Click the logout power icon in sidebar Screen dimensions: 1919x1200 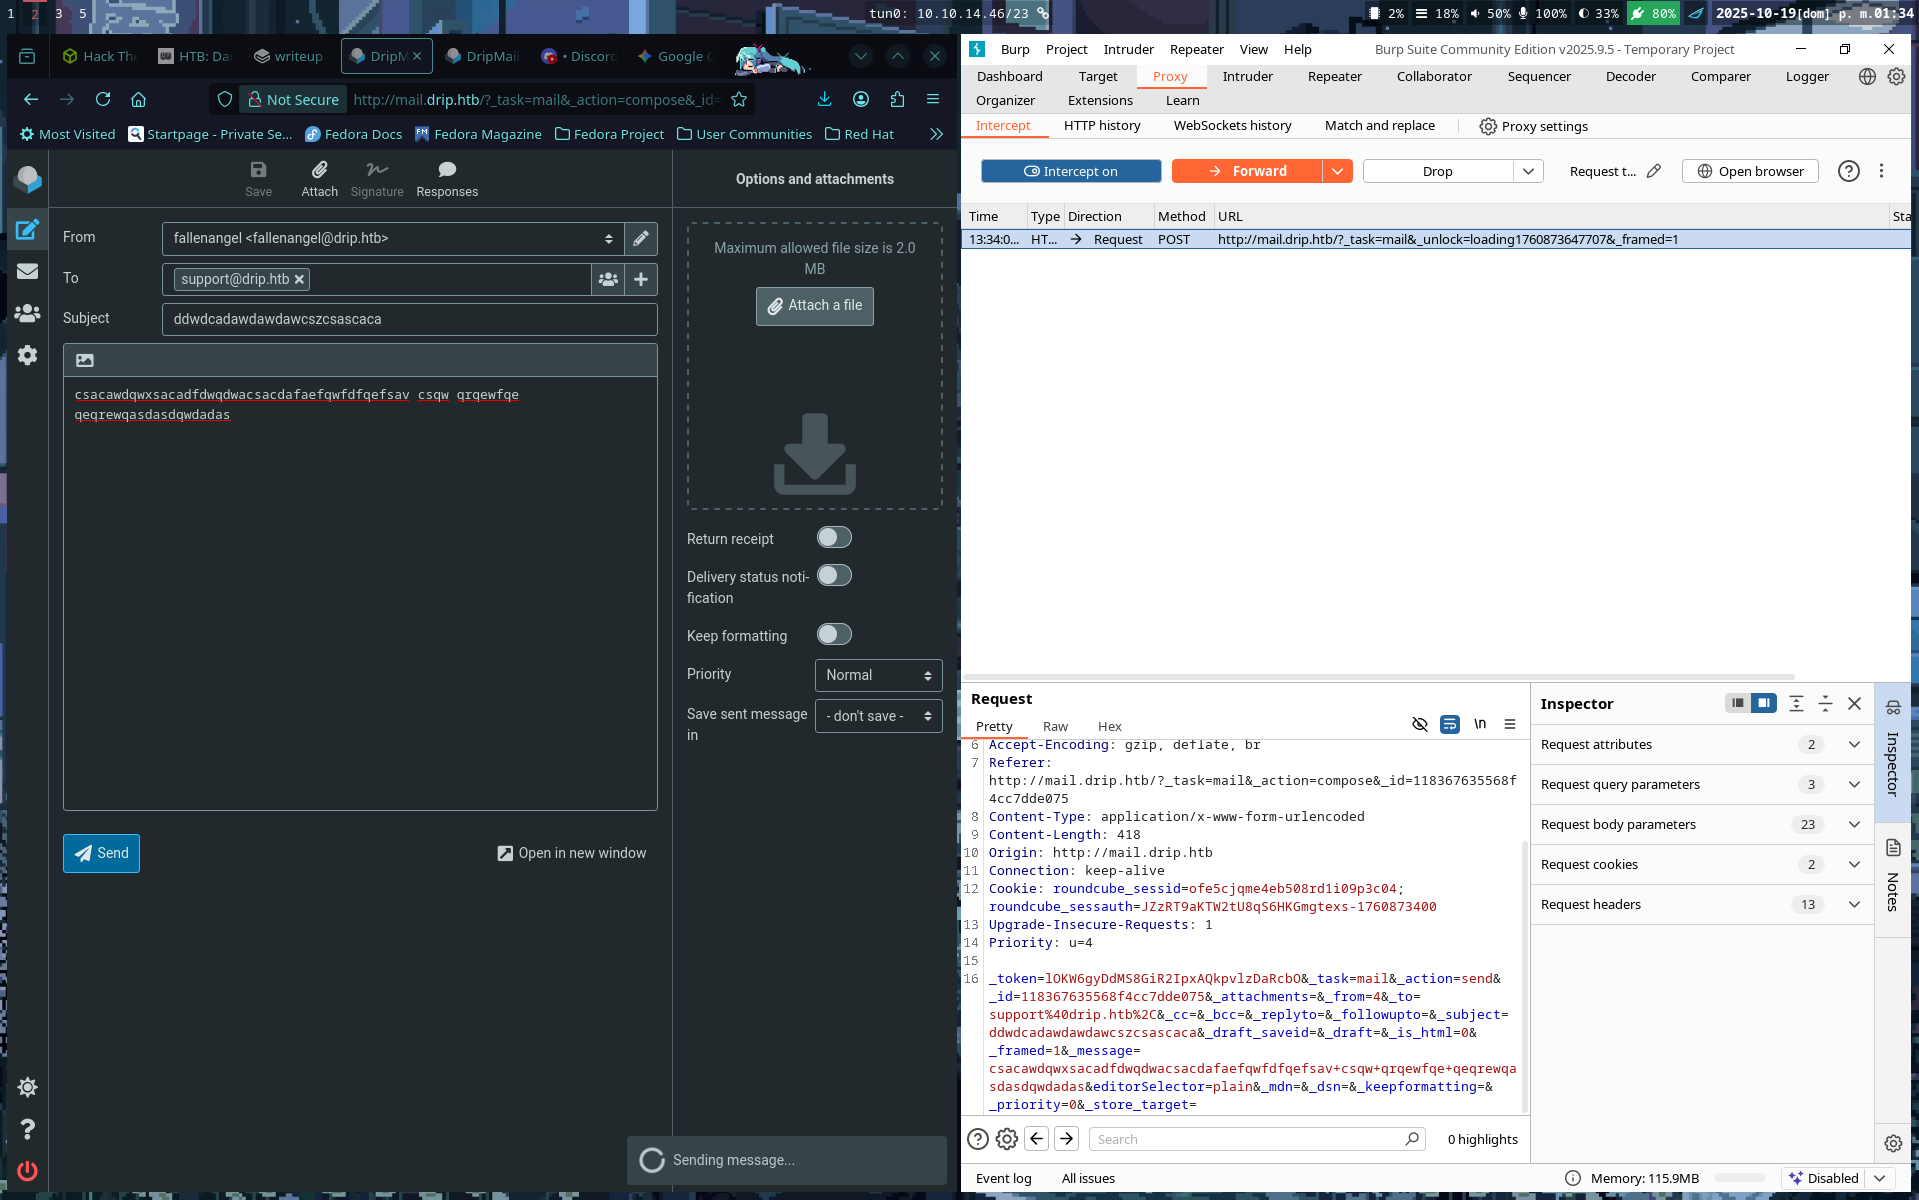[x=27, y=1170]
